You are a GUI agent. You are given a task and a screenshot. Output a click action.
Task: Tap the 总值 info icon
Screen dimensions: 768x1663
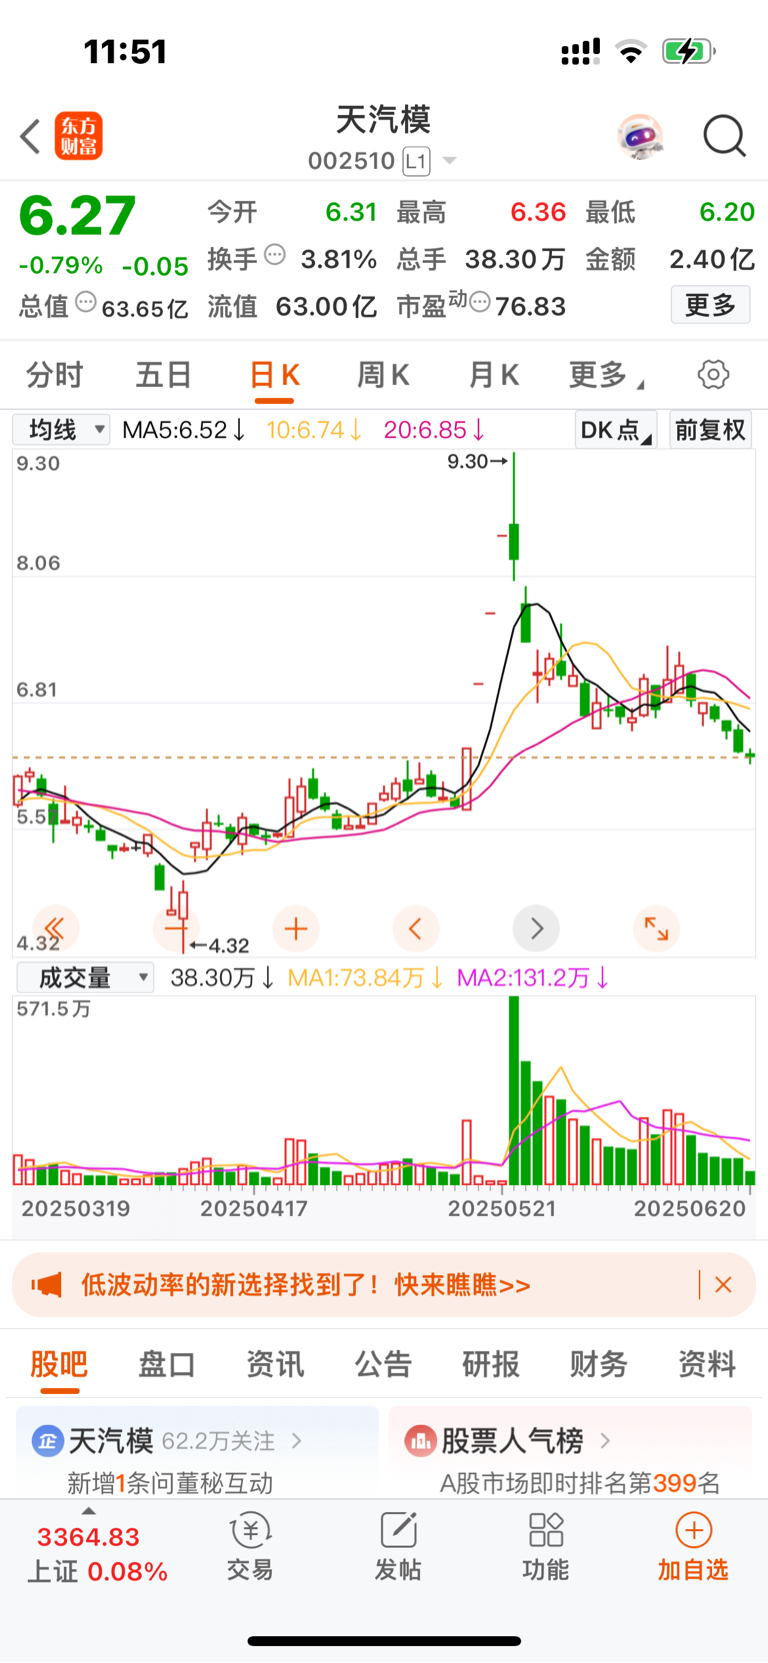[87, 302]
